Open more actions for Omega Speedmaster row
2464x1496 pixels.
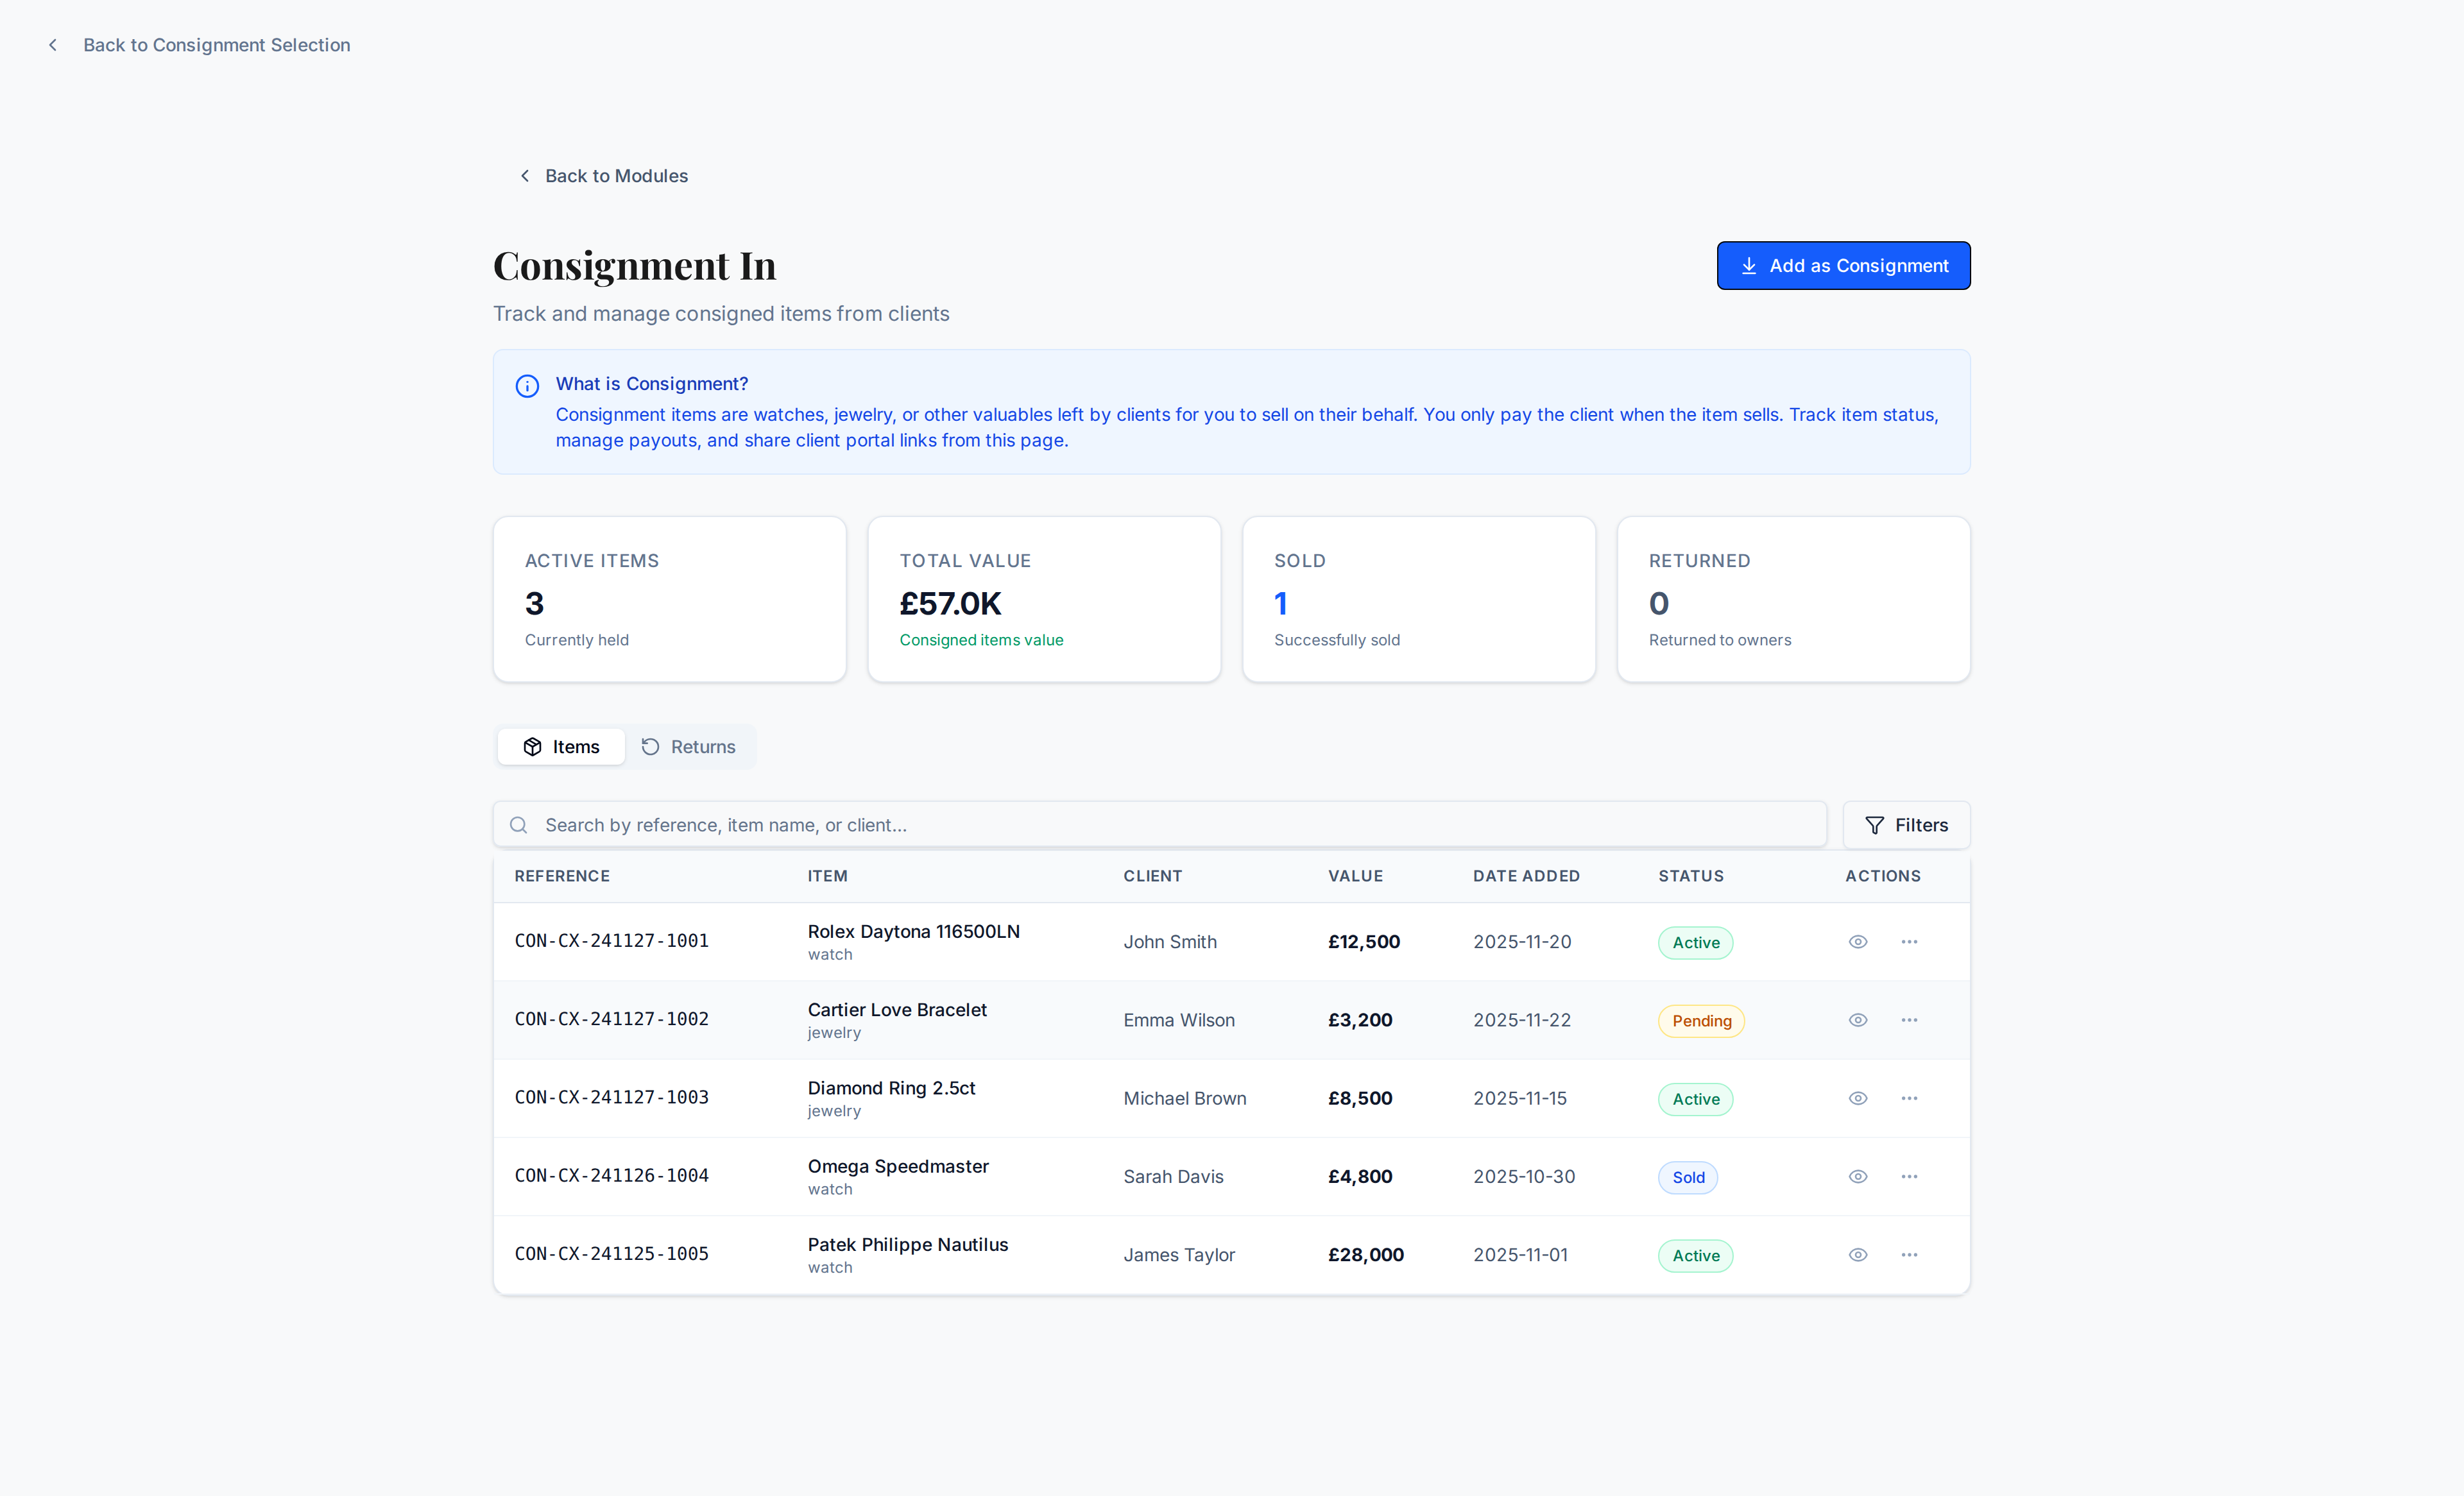[1909, 1176]
